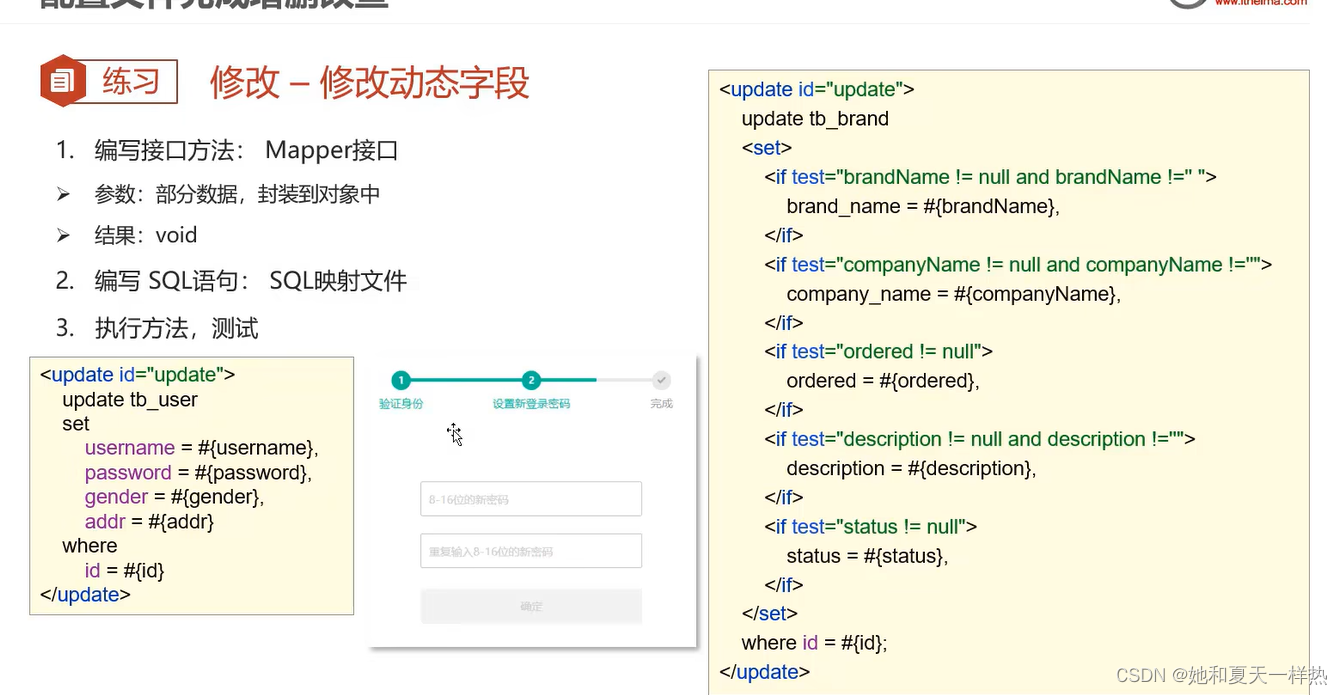The height and width of the screenshot is (695, 1343).
Task: Click id = #{id} line in left code box
Action: click(124, 570)
